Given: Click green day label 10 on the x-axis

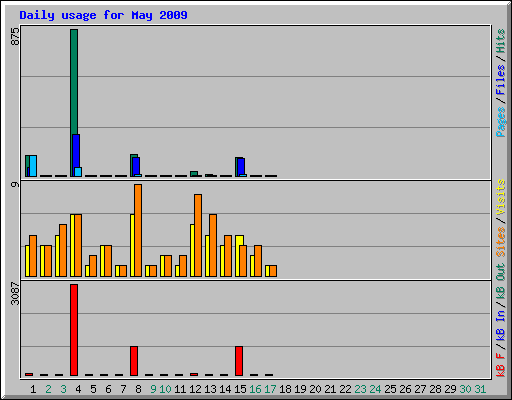Looking at the screenshot, I should point(165,389).
